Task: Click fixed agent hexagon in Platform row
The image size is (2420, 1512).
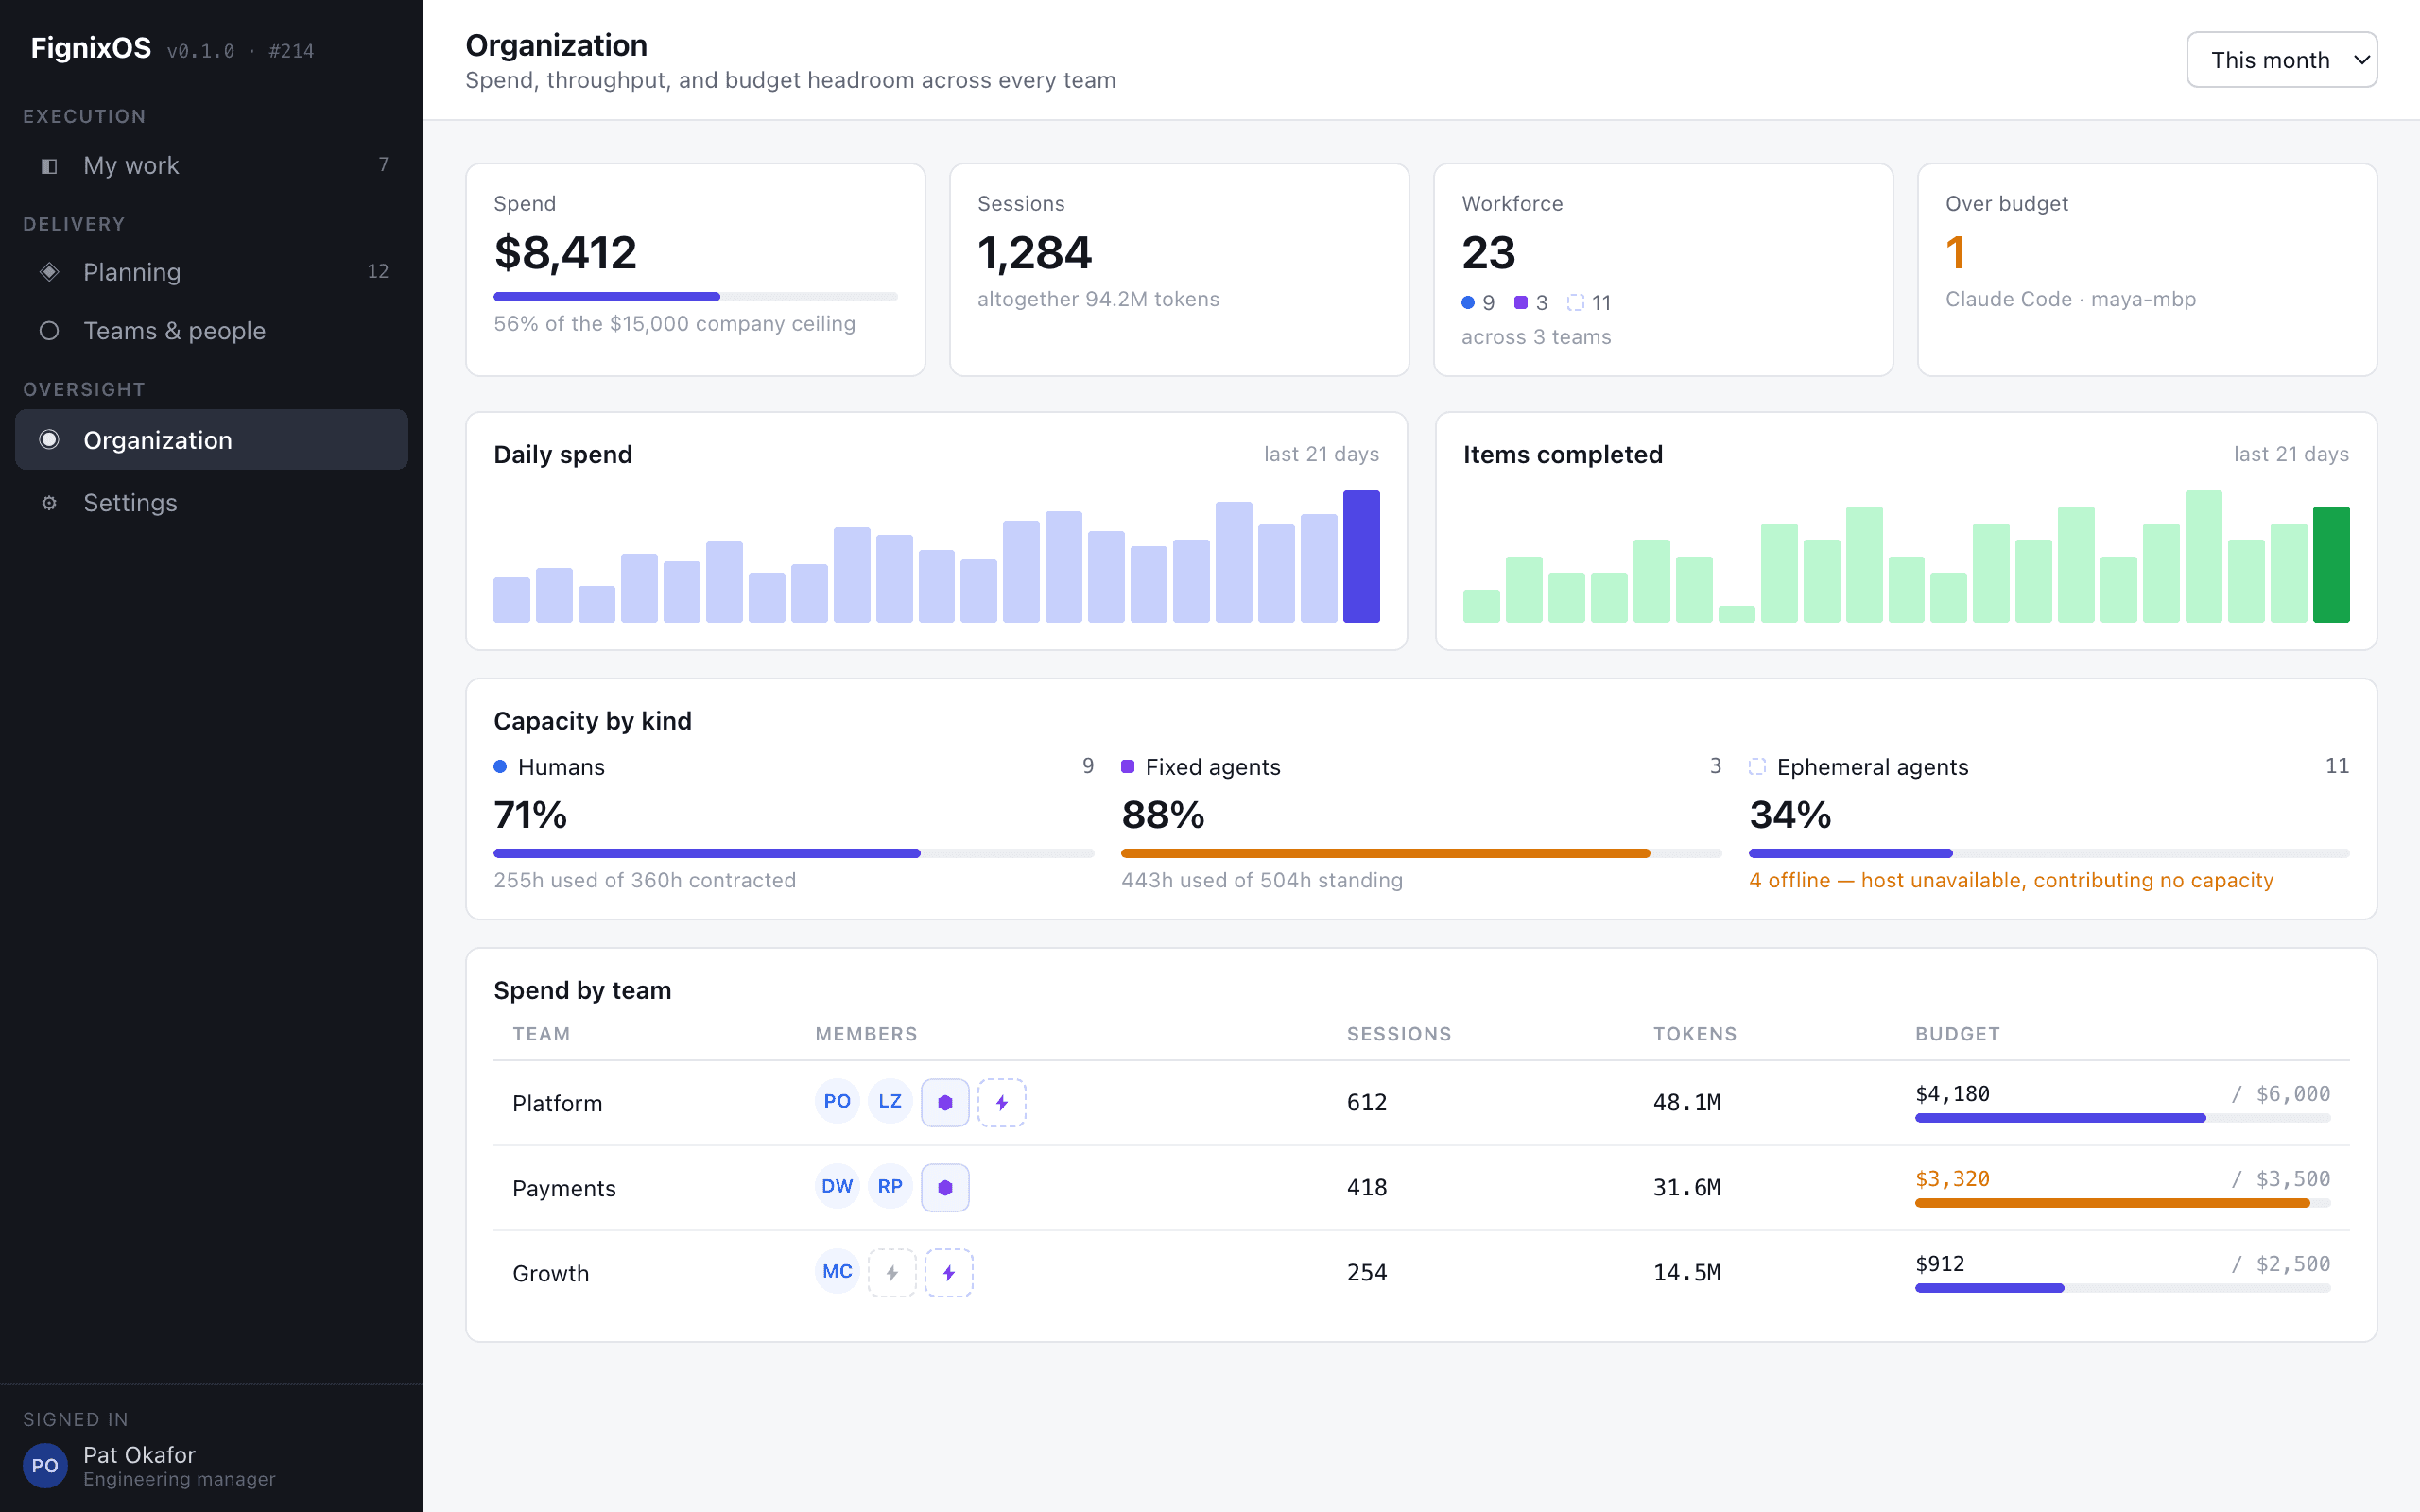Action: [x=945, y=1103]
